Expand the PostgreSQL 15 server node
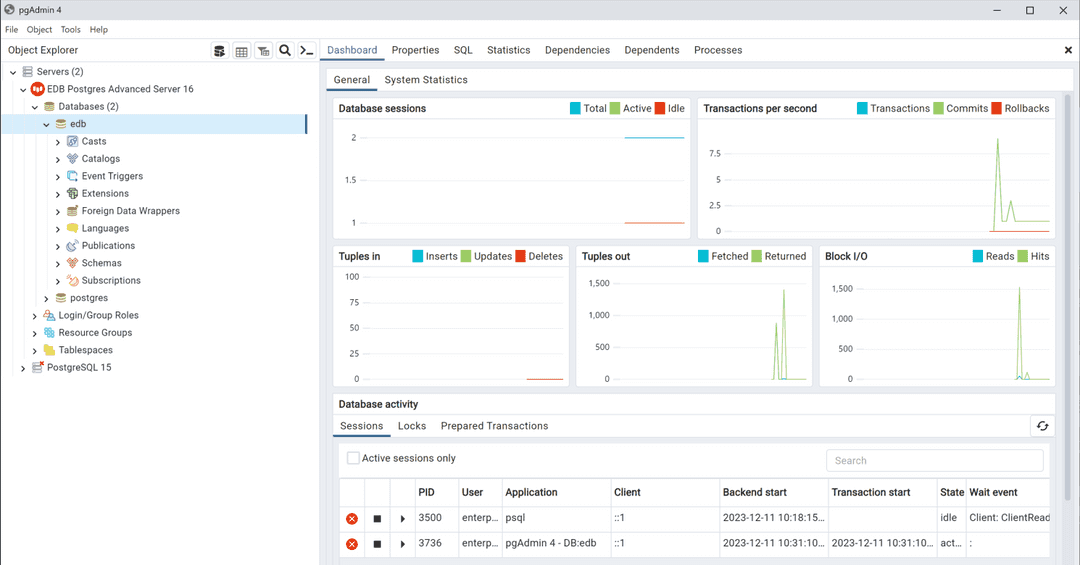The image size is (1080, 565). coord(23,368)
